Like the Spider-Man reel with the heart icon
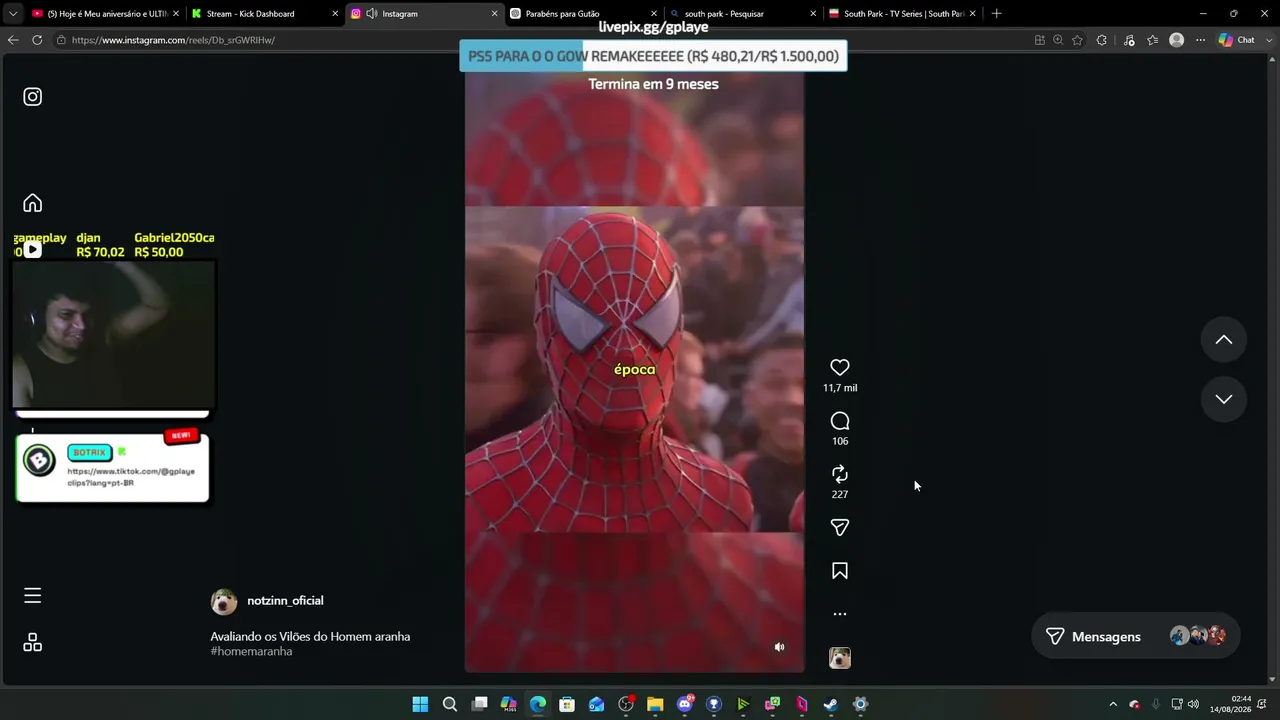Image resolution: width=1280 pixels, height=720 pixels. [840, 368]
